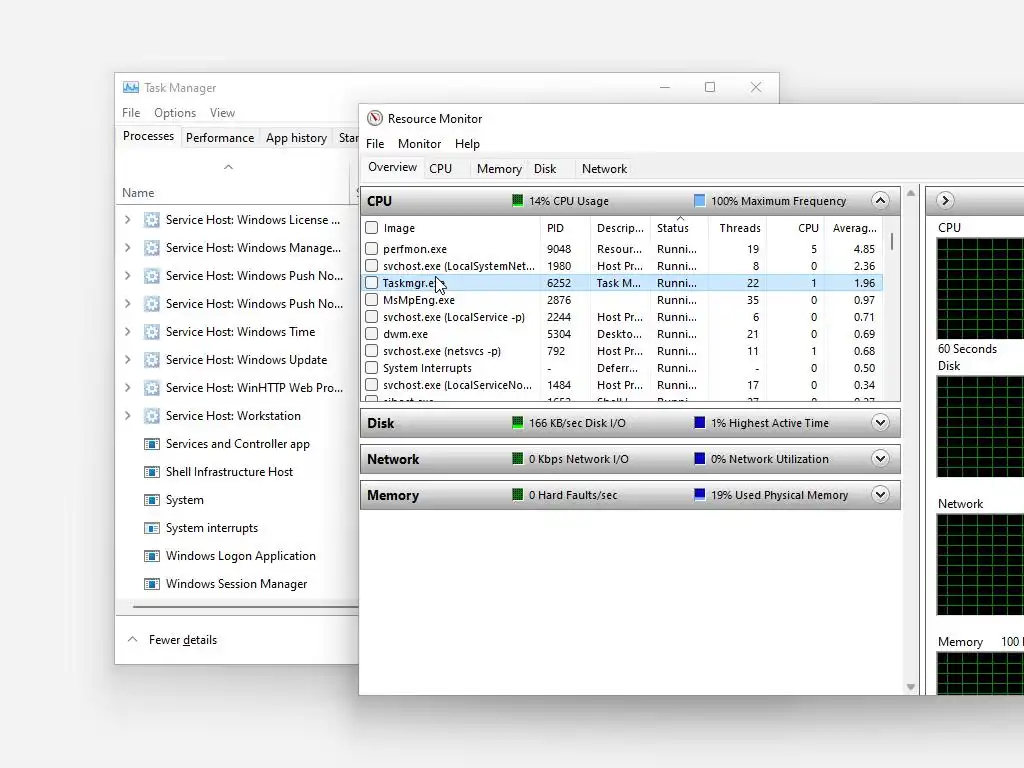Open the File menu in Resource Monitor
Image resolution: width=1024 pixels, height=768 pixels.
375,144
